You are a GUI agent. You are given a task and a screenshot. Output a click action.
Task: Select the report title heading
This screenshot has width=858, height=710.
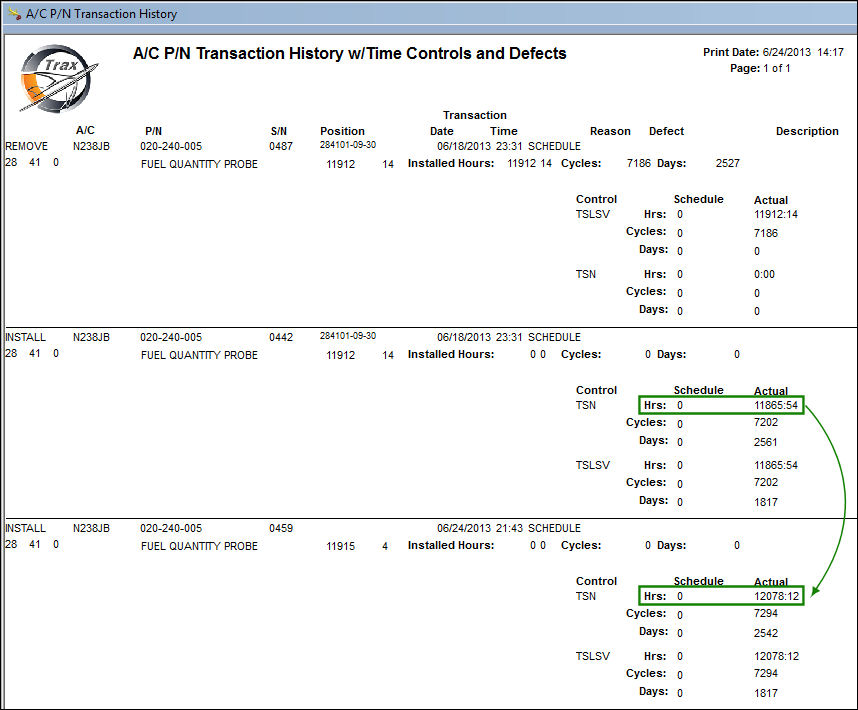[x=350, y=54]
